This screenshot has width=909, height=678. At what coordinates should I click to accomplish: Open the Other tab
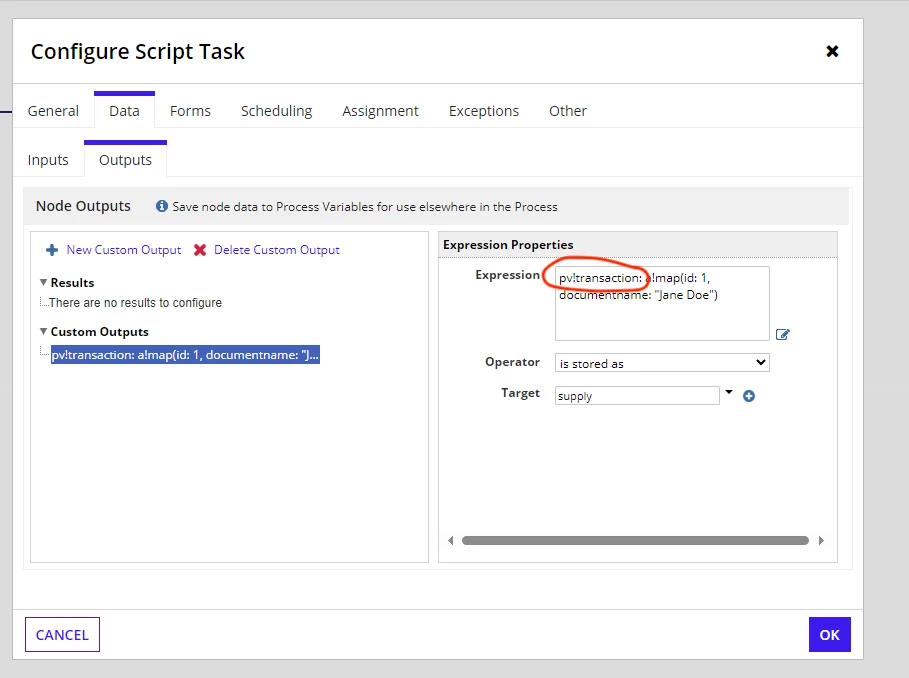click(568, 111)
